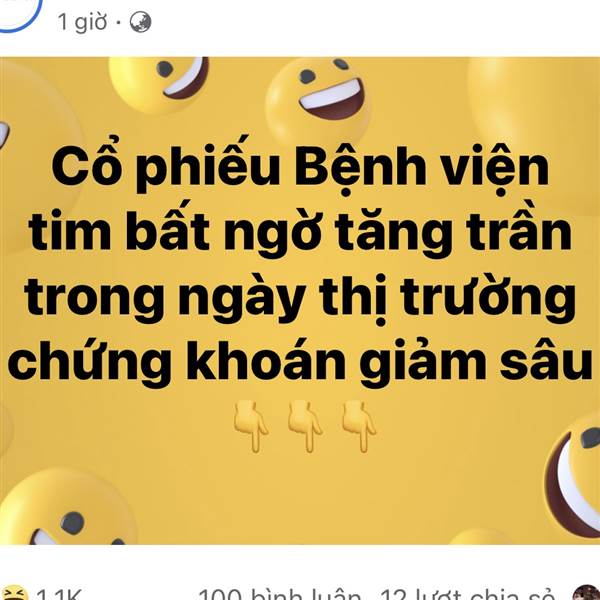The width and height of the screenshot is (600, 600).
Task: Open the "100 bình luận" comments
Action: (279, 594)
